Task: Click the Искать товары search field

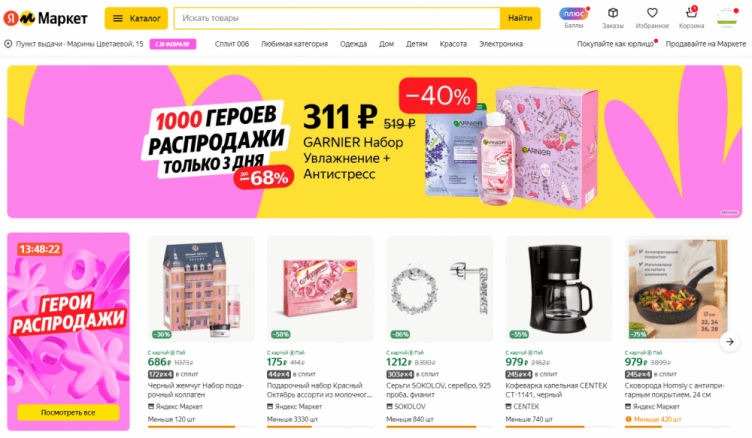Action: pyautogui.click(x=337, y=18)
